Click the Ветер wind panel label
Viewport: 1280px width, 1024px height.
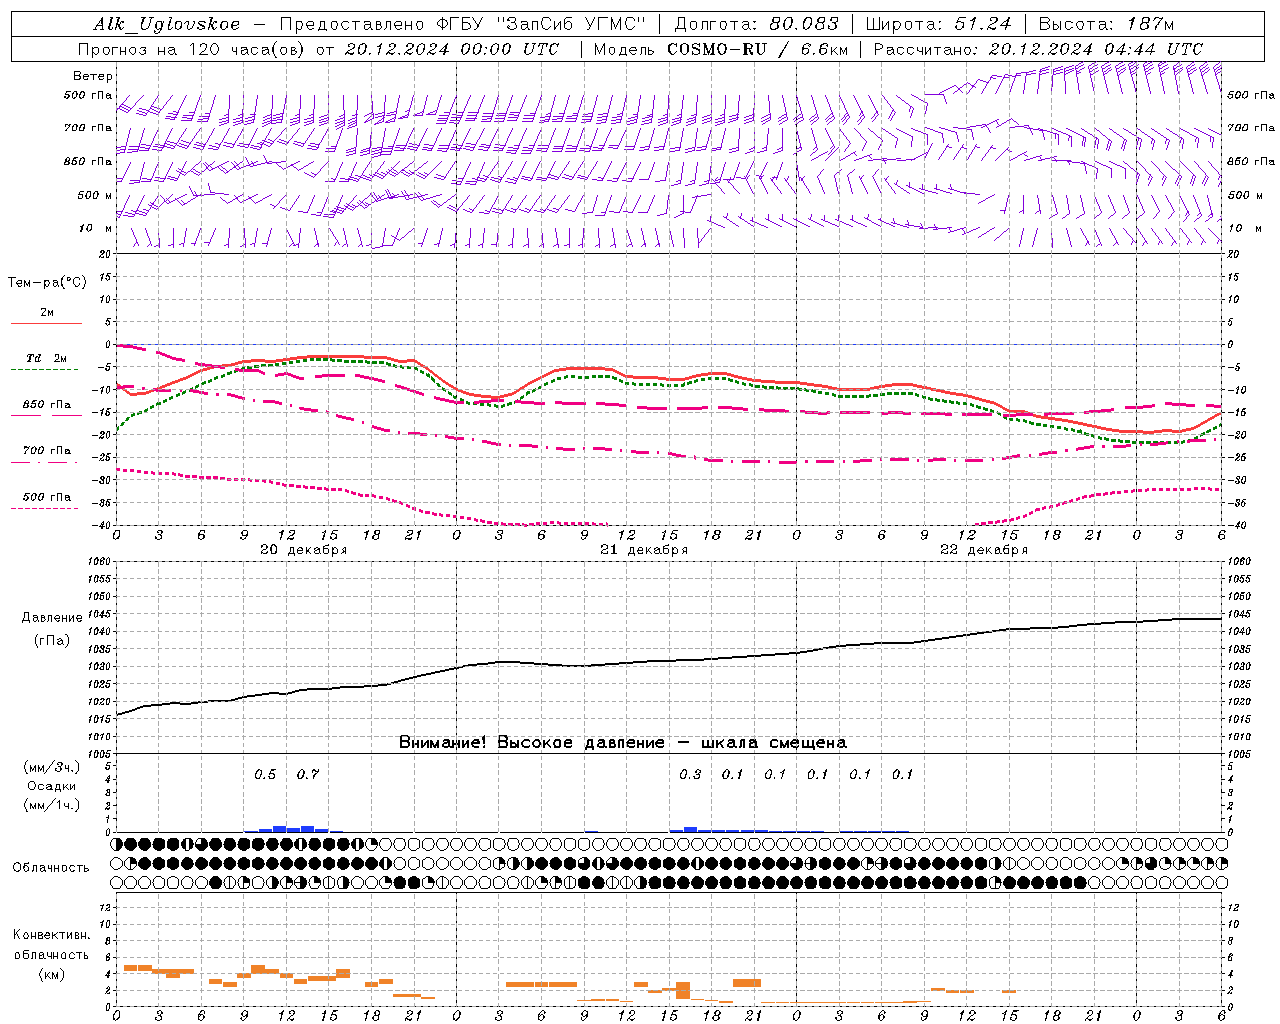point(93,76)
